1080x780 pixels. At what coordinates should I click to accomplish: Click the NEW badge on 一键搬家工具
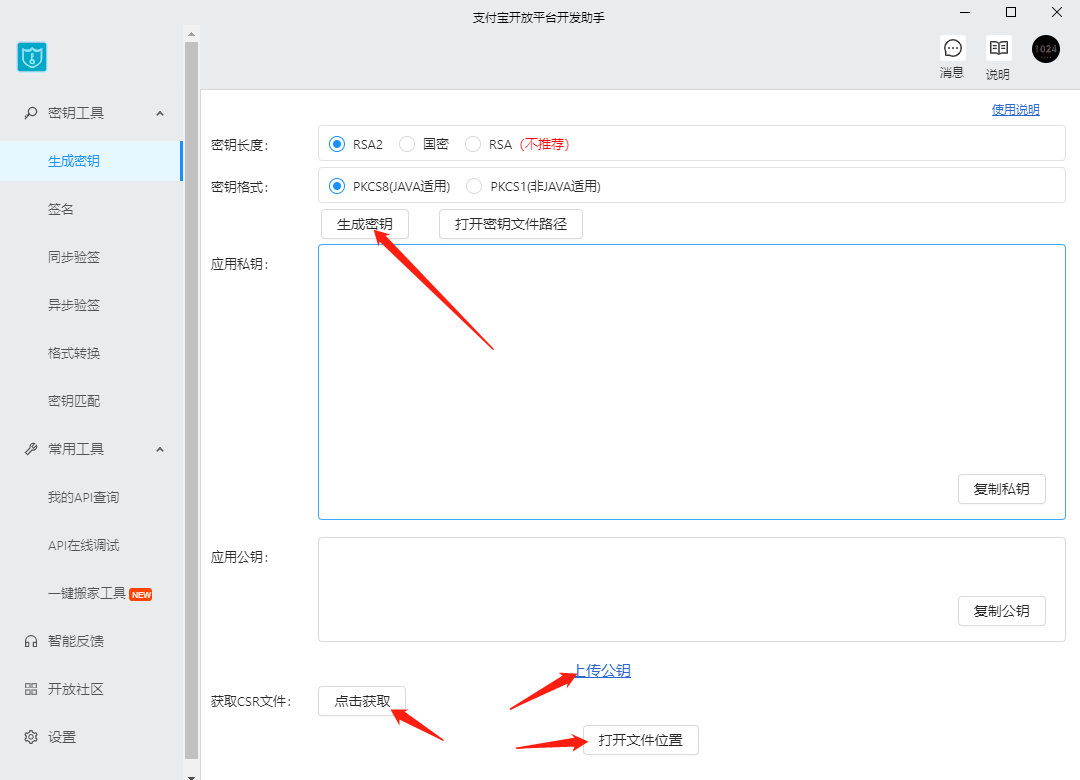click(x=141, y=595)
